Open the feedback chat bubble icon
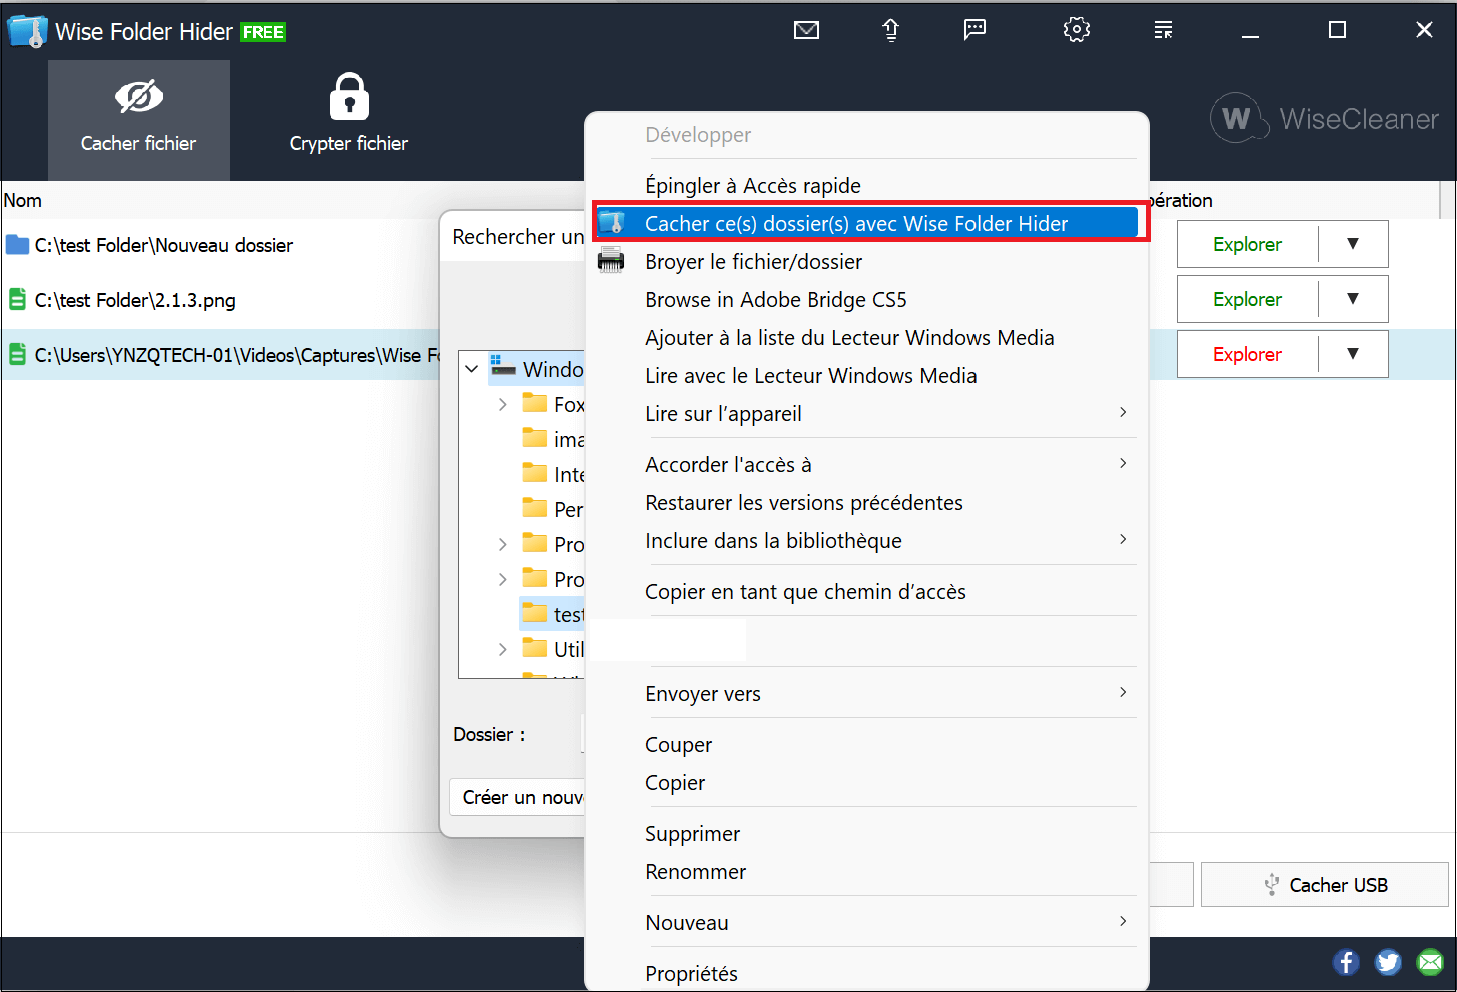1457x992 pixels. [974, 30]
